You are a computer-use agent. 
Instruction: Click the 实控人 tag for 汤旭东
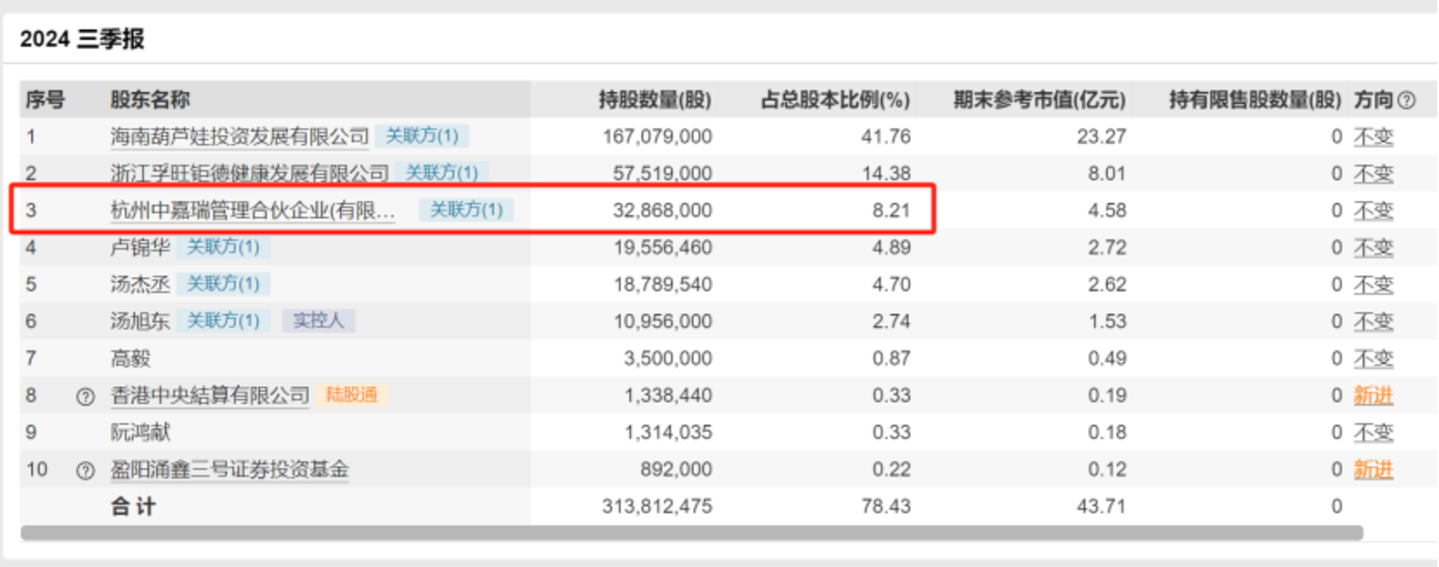318,321
